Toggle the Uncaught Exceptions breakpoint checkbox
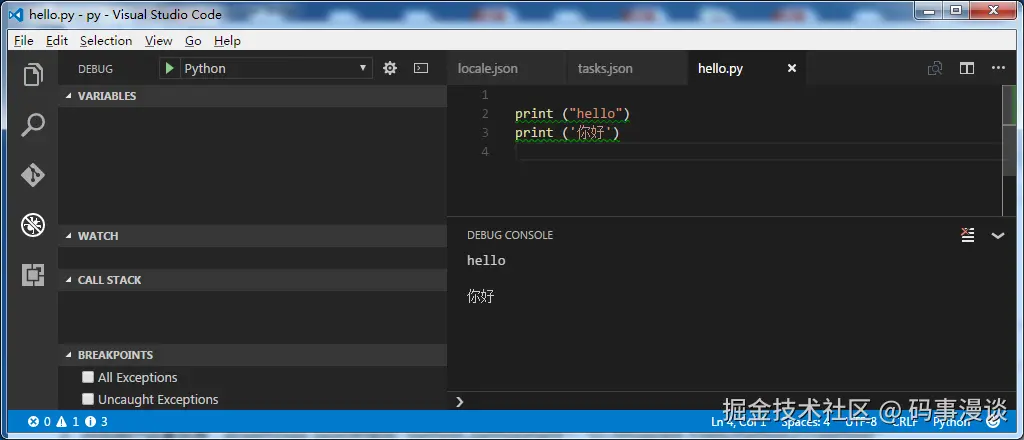This screenshot has width=1024, height=440. click(x=88, y=400)
